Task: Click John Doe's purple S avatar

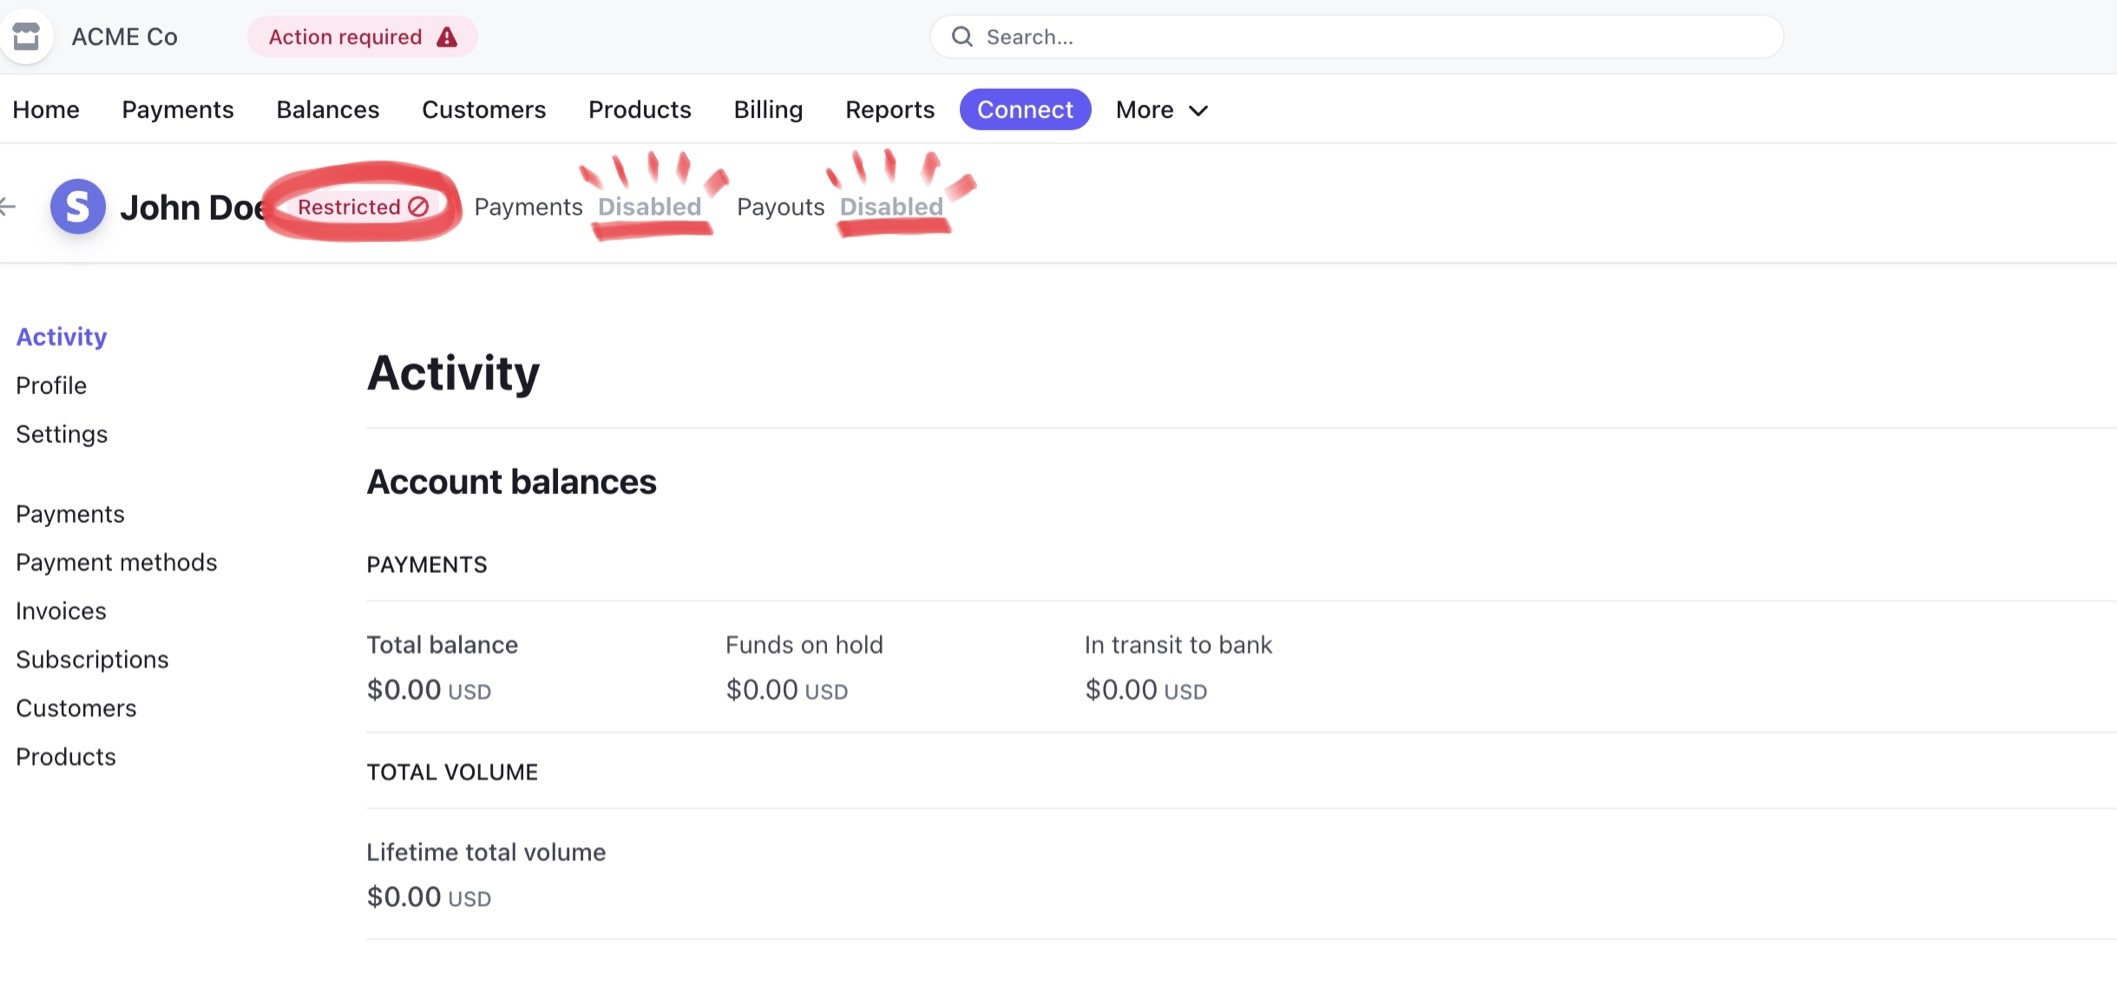Action: [x=78, y=207]
